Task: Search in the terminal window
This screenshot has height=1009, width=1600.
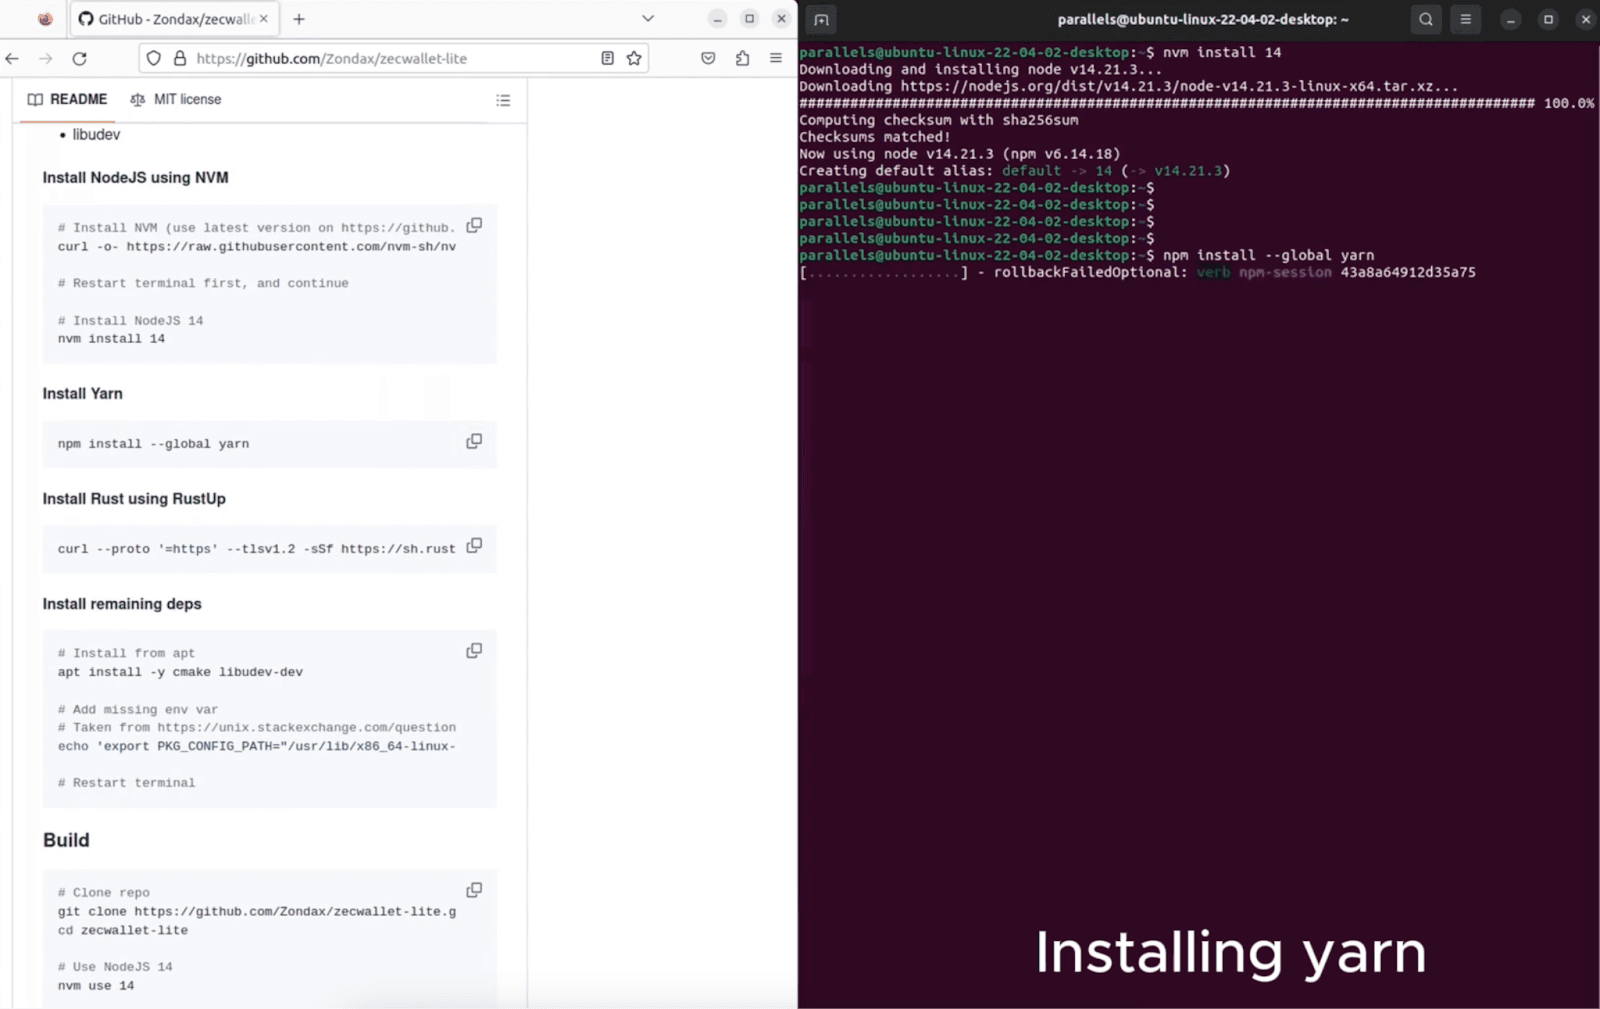Action: point(1426,19)
